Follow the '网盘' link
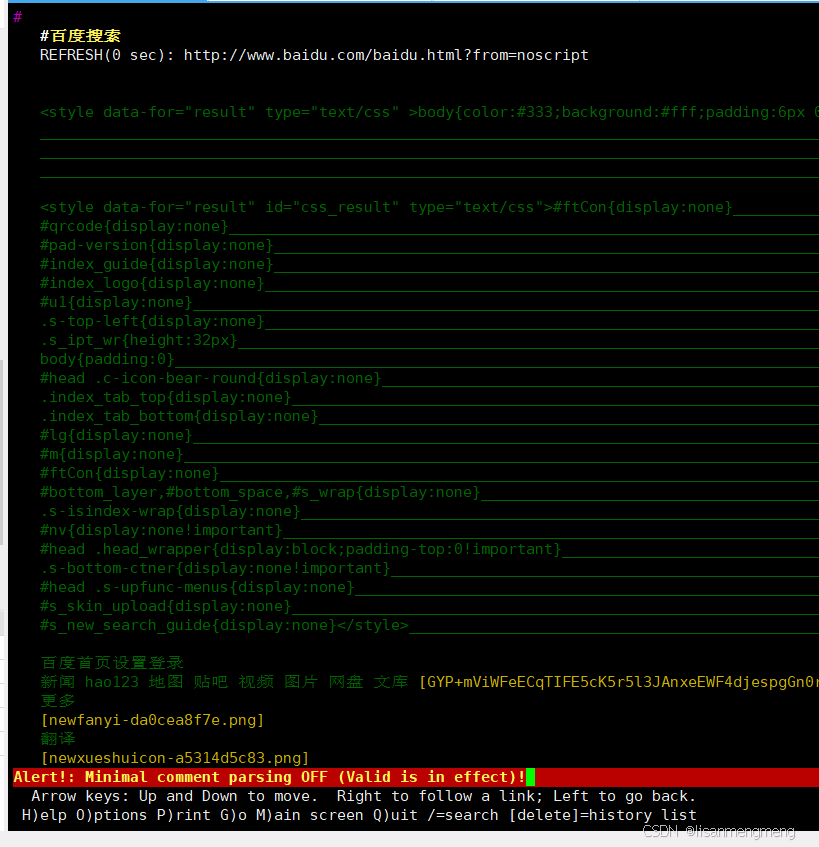 [346, 682]
